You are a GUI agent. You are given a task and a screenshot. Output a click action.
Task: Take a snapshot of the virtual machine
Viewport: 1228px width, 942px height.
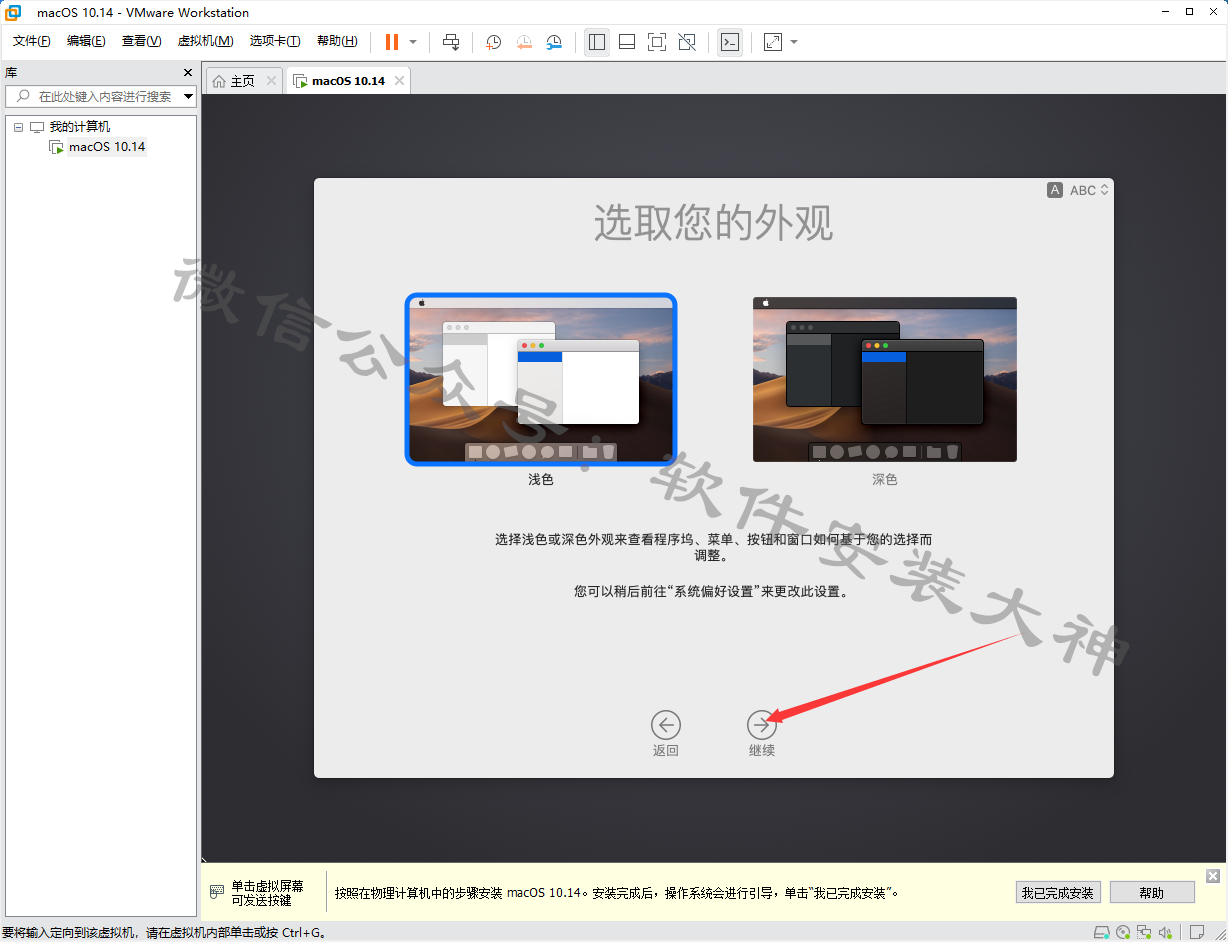coord(493,42)
